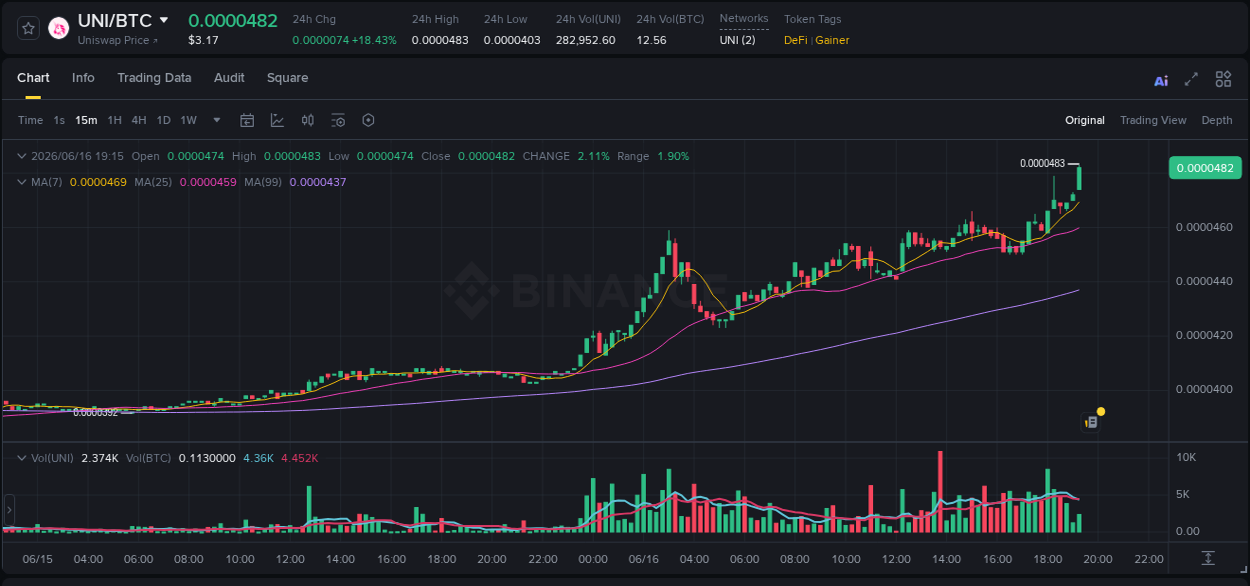Expand more time intervals dropdown
1250x586 pixels.
pyautogui.click(x=217, y=120)
